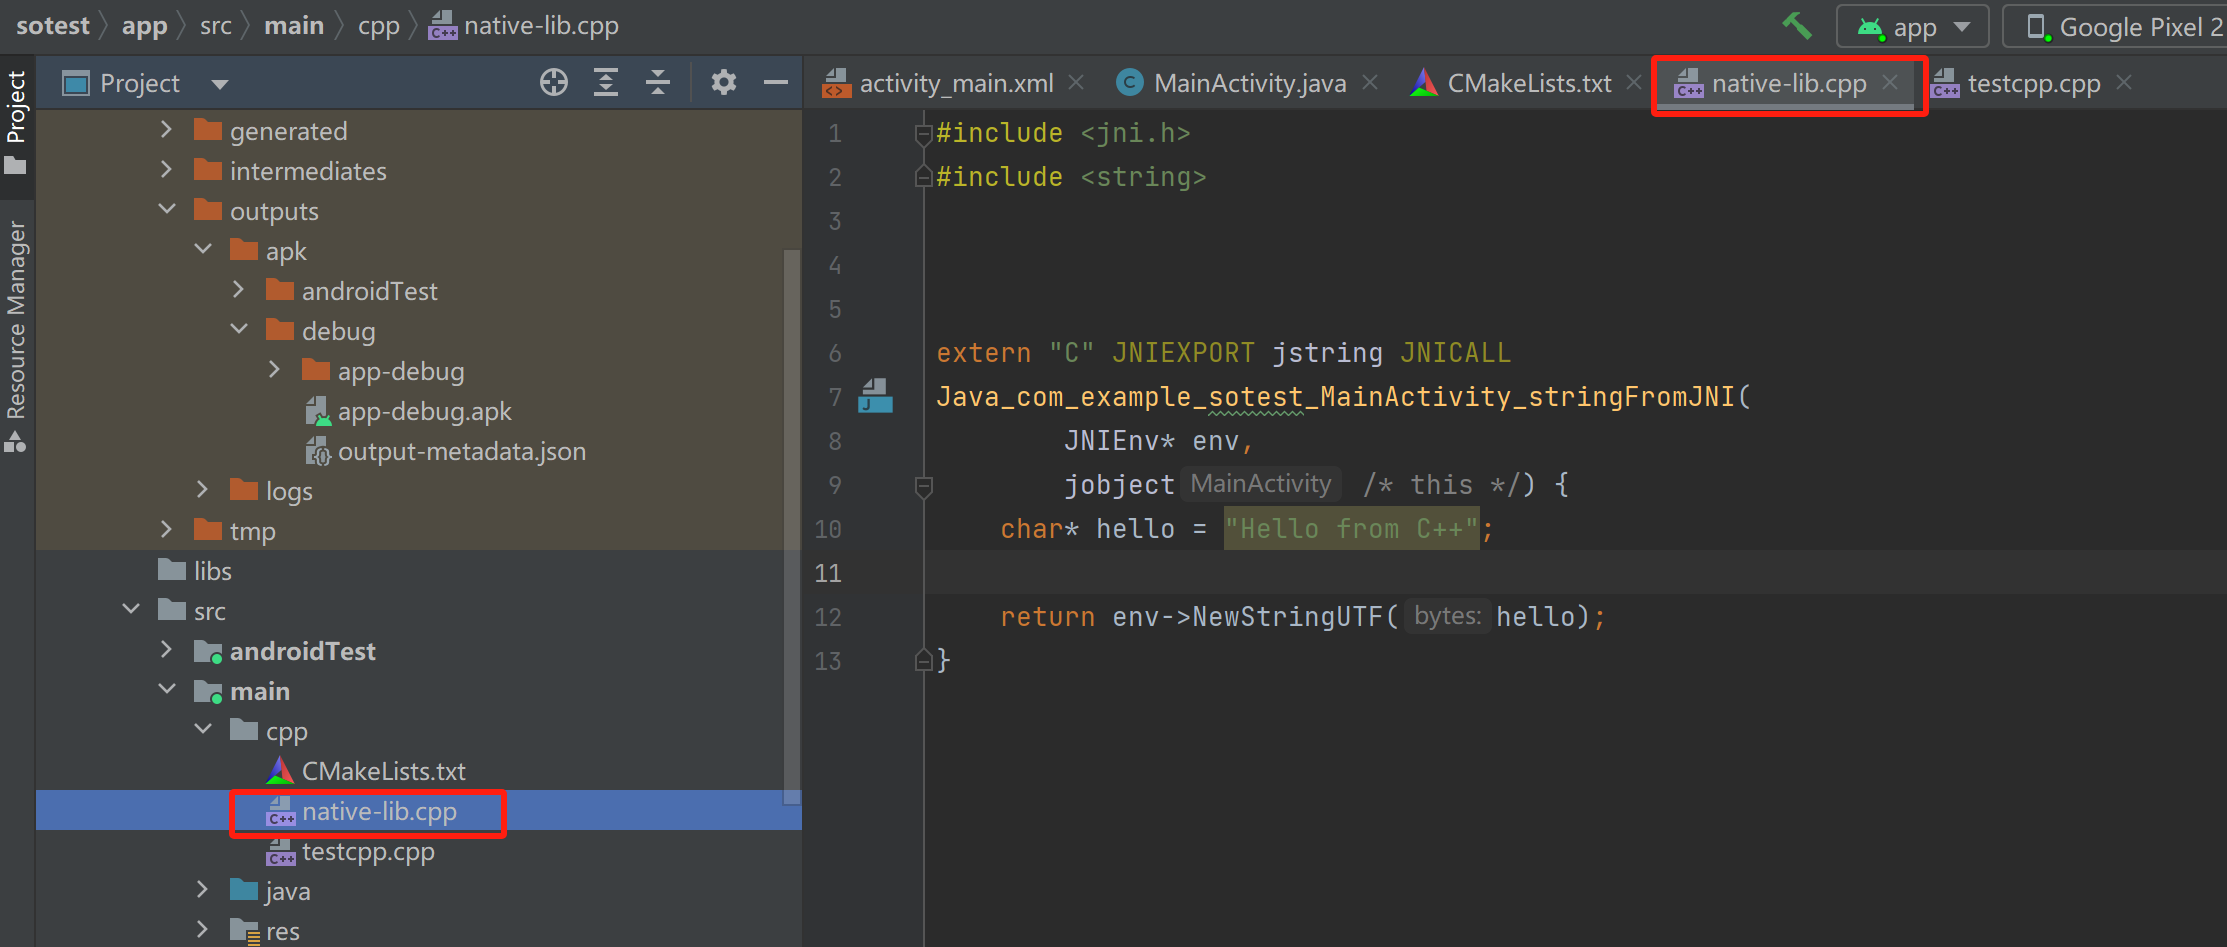Expand the app-debug folder
2227x947 pixels.
coord(275,370)
